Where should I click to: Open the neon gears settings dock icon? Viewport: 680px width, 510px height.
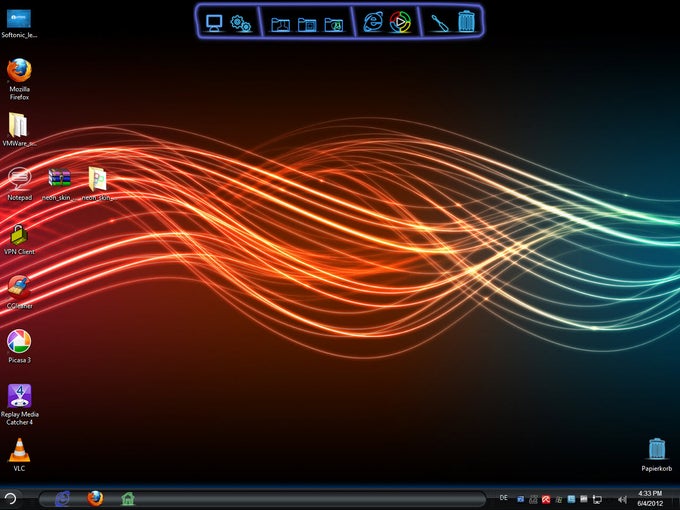(x=240, y=23)
